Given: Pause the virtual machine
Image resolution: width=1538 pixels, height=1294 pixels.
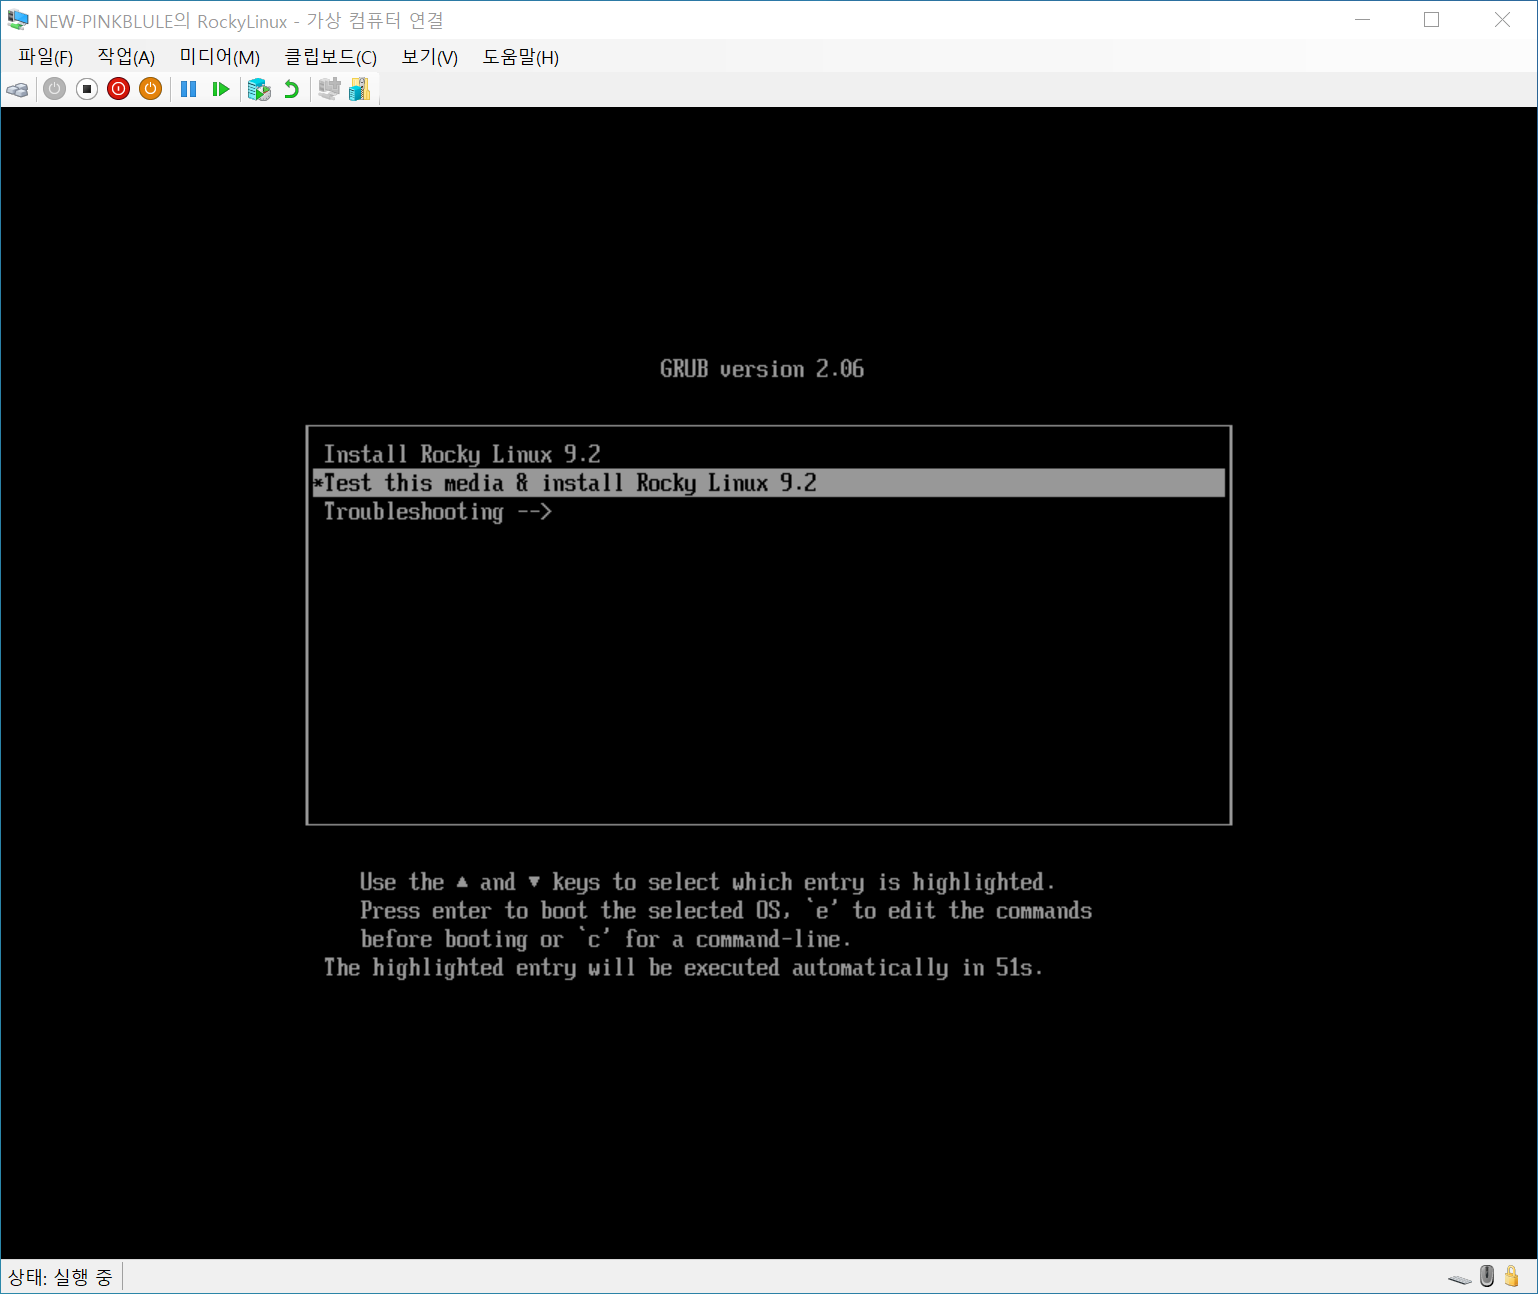Looking at the screenshot, I should click(188, 89).
